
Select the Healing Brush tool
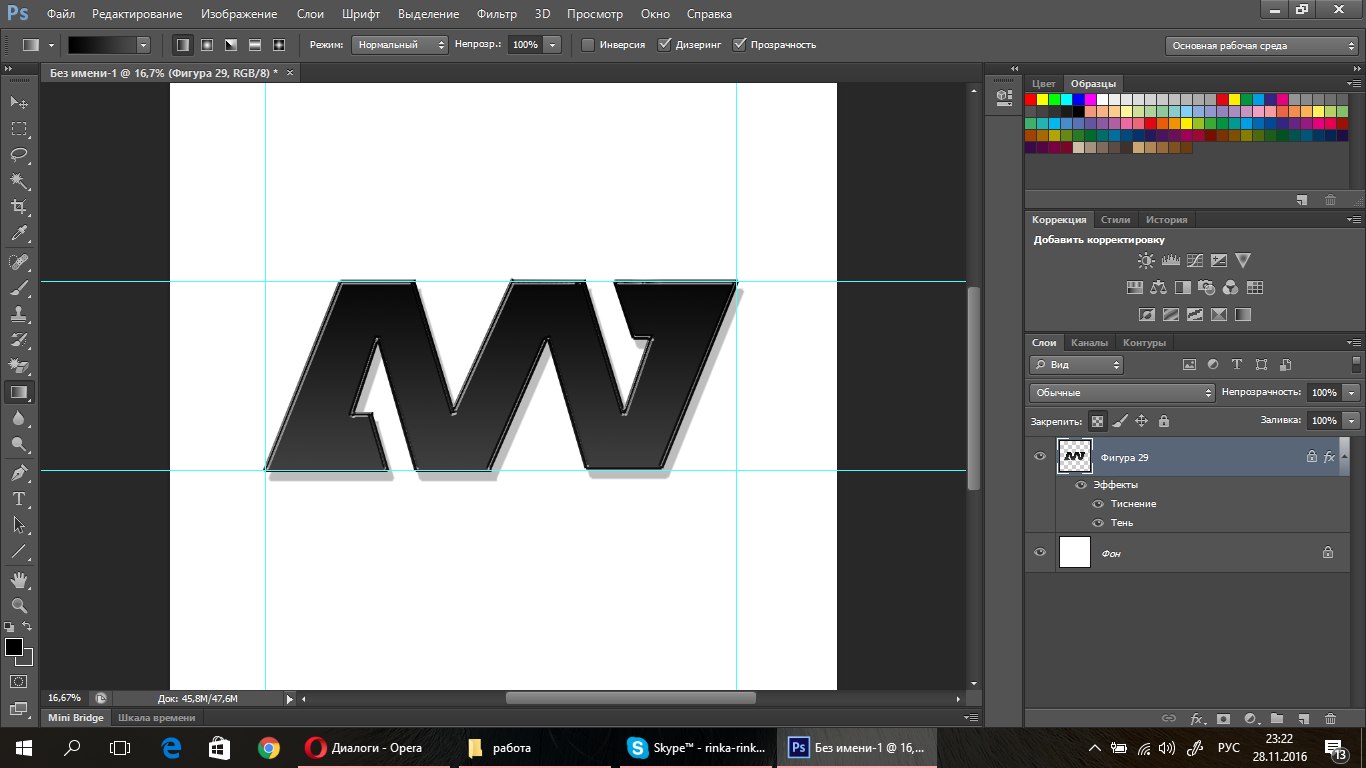(19, 262)
